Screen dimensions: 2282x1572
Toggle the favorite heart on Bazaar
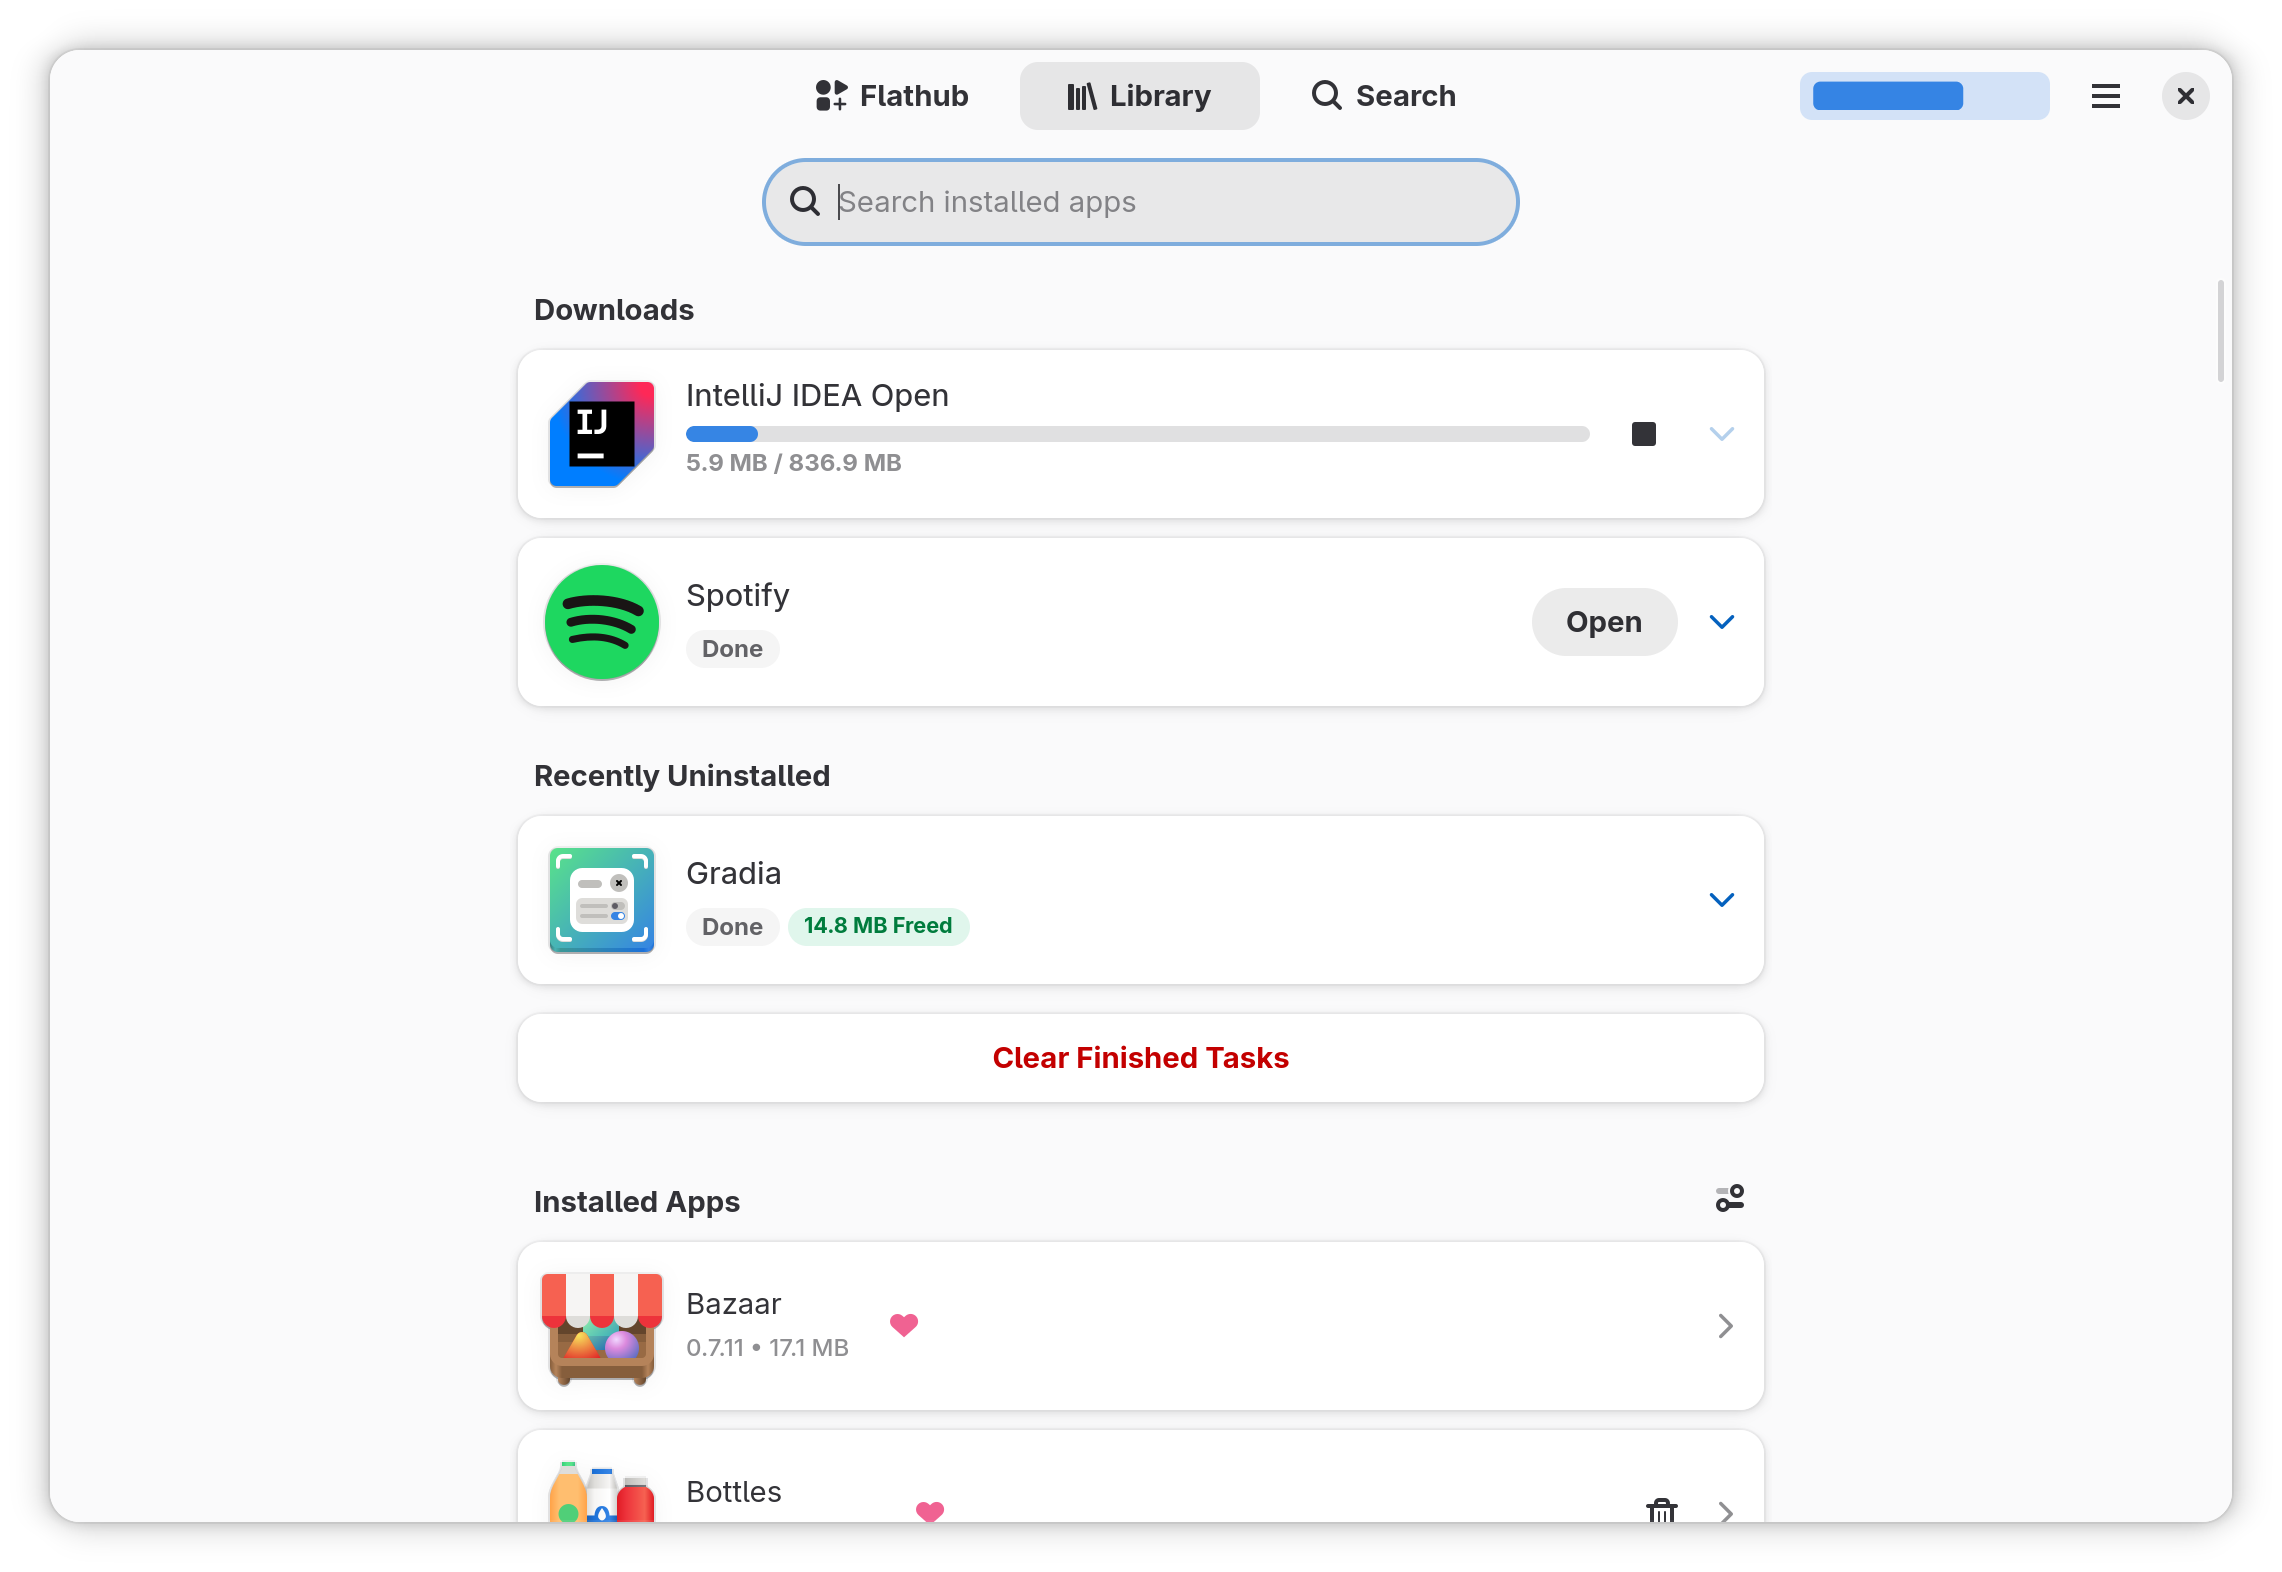904,1325
